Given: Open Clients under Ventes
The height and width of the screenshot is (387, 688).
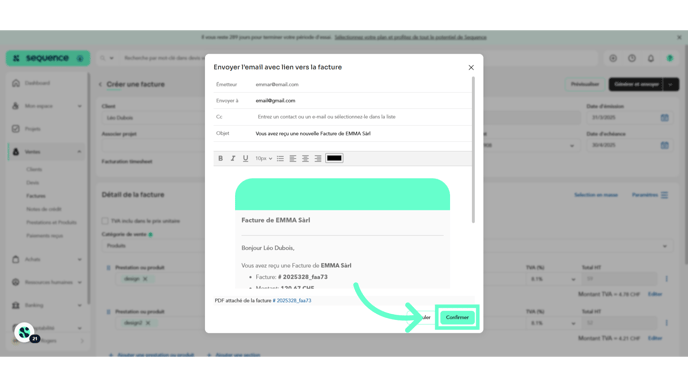Looking at the screenshot, I should click(x=34, y=169).
